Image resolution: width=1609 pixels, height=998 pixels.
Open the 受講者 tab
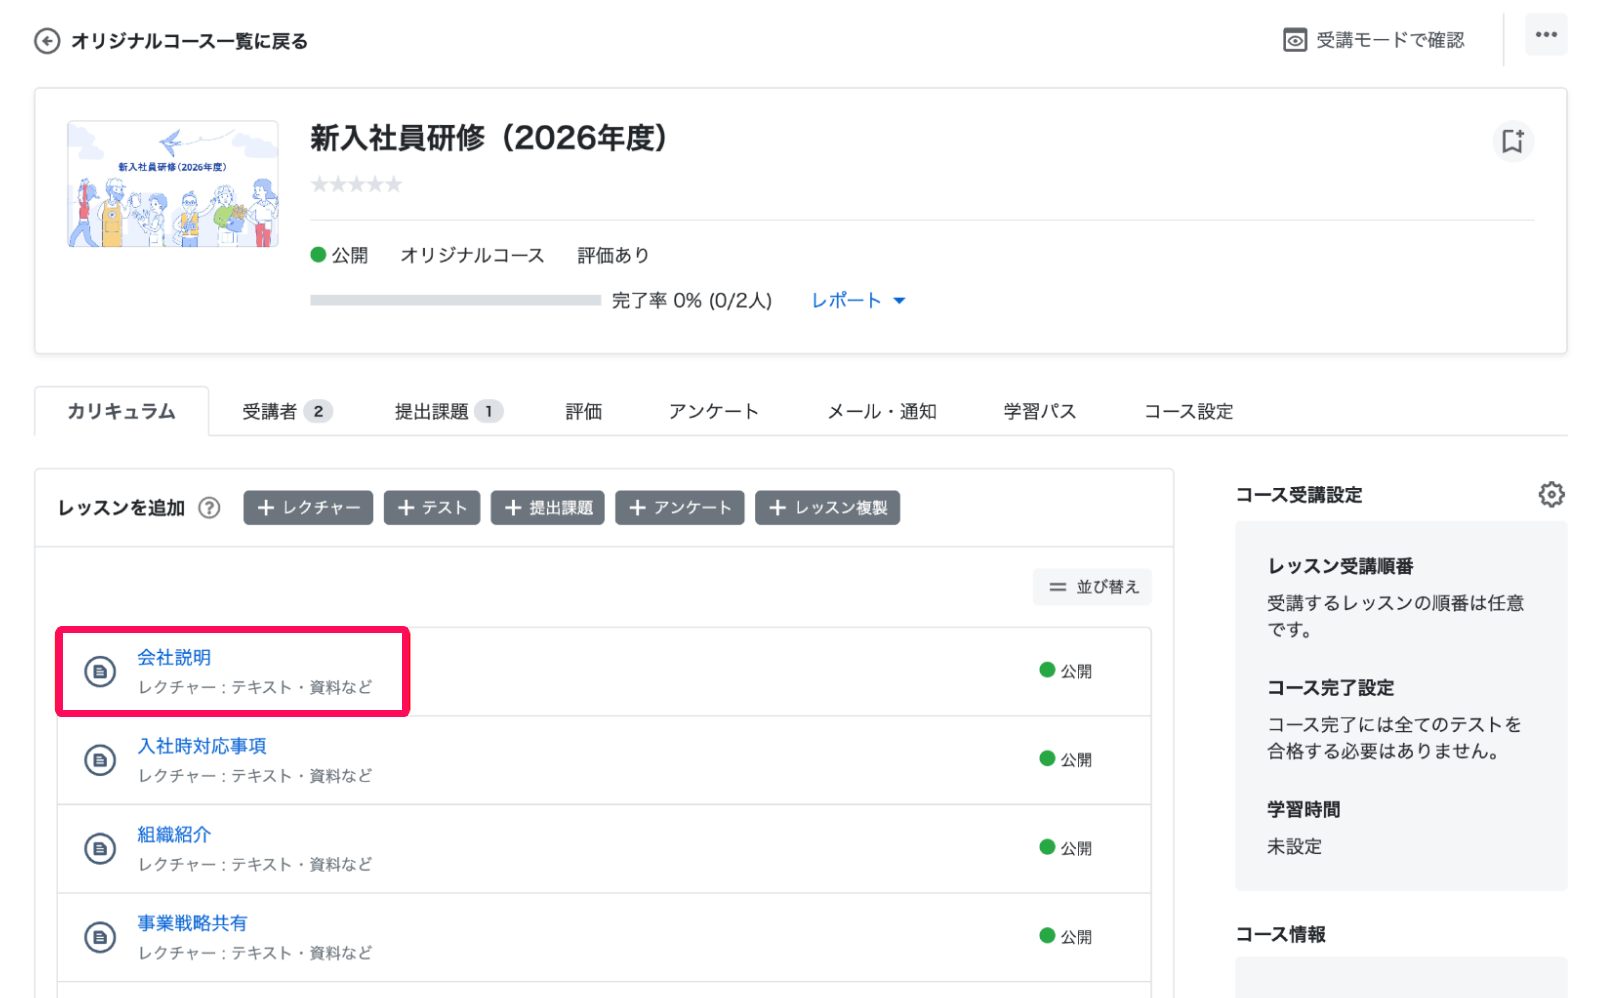(x=286, y=411)
